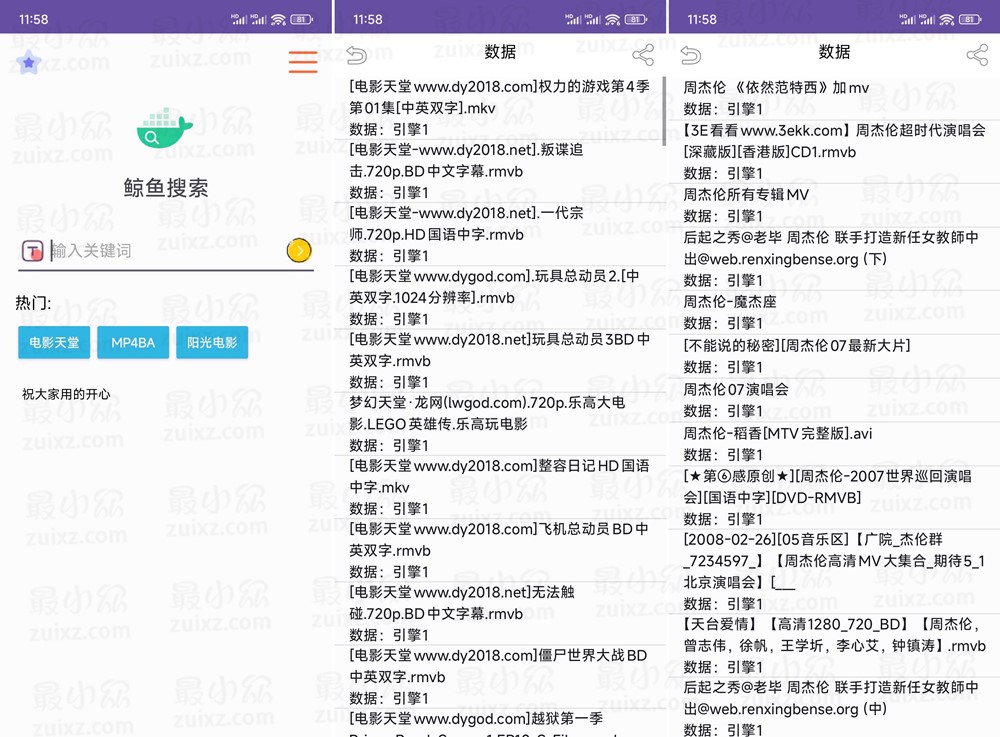This screenshot has height=737, width=1000.
Task: Go back from middle data screen
Action: coord(357,55)
